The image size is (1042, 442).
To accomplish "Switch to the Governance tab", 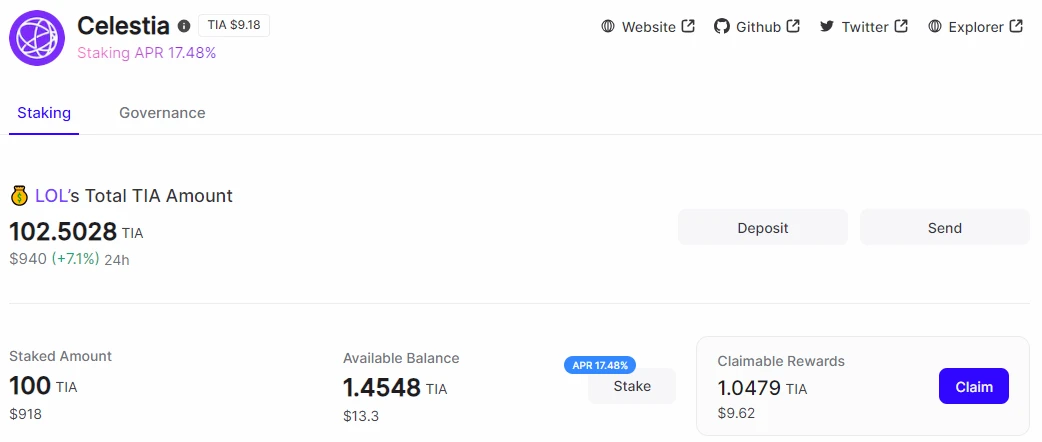I will click(x=162, y=113).
